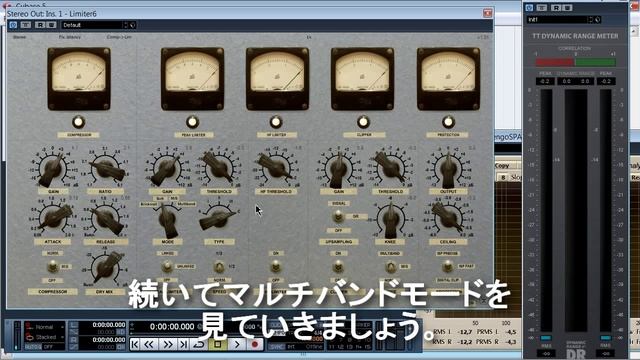
Task: Click the Play transport button
Action: click(x=237, y=344)
